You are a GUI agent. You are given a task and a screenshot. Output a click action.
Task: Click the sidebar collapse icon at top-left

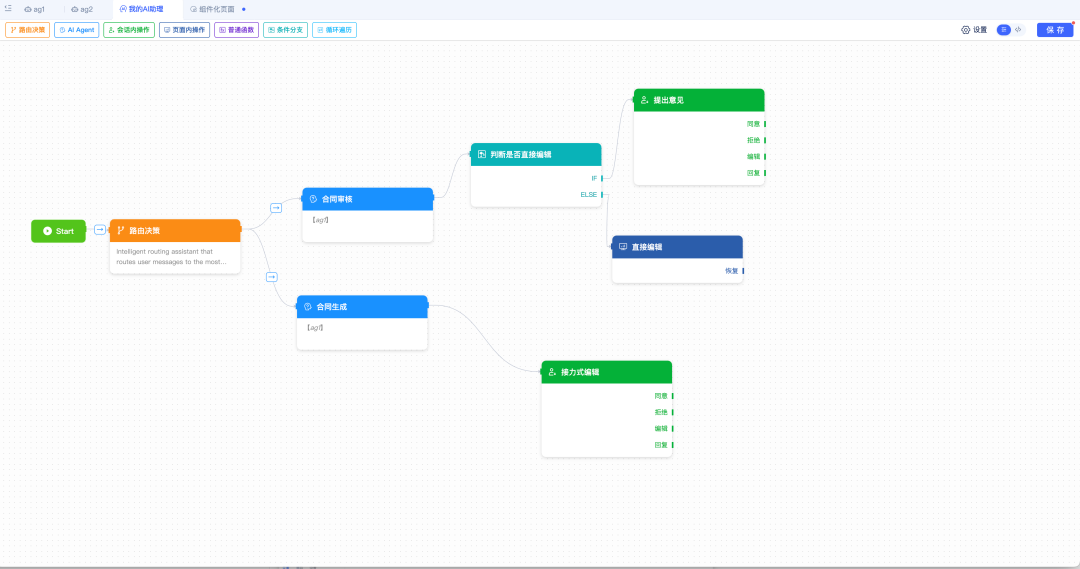8,8
